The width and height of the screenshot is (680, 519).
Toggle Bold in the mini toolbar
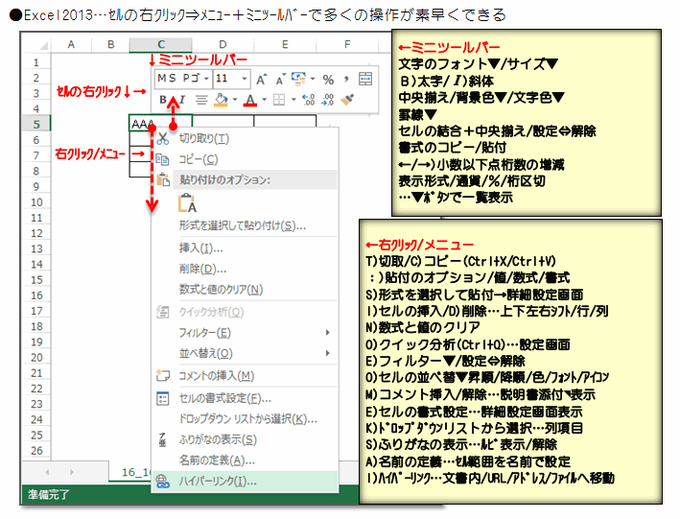163,100
